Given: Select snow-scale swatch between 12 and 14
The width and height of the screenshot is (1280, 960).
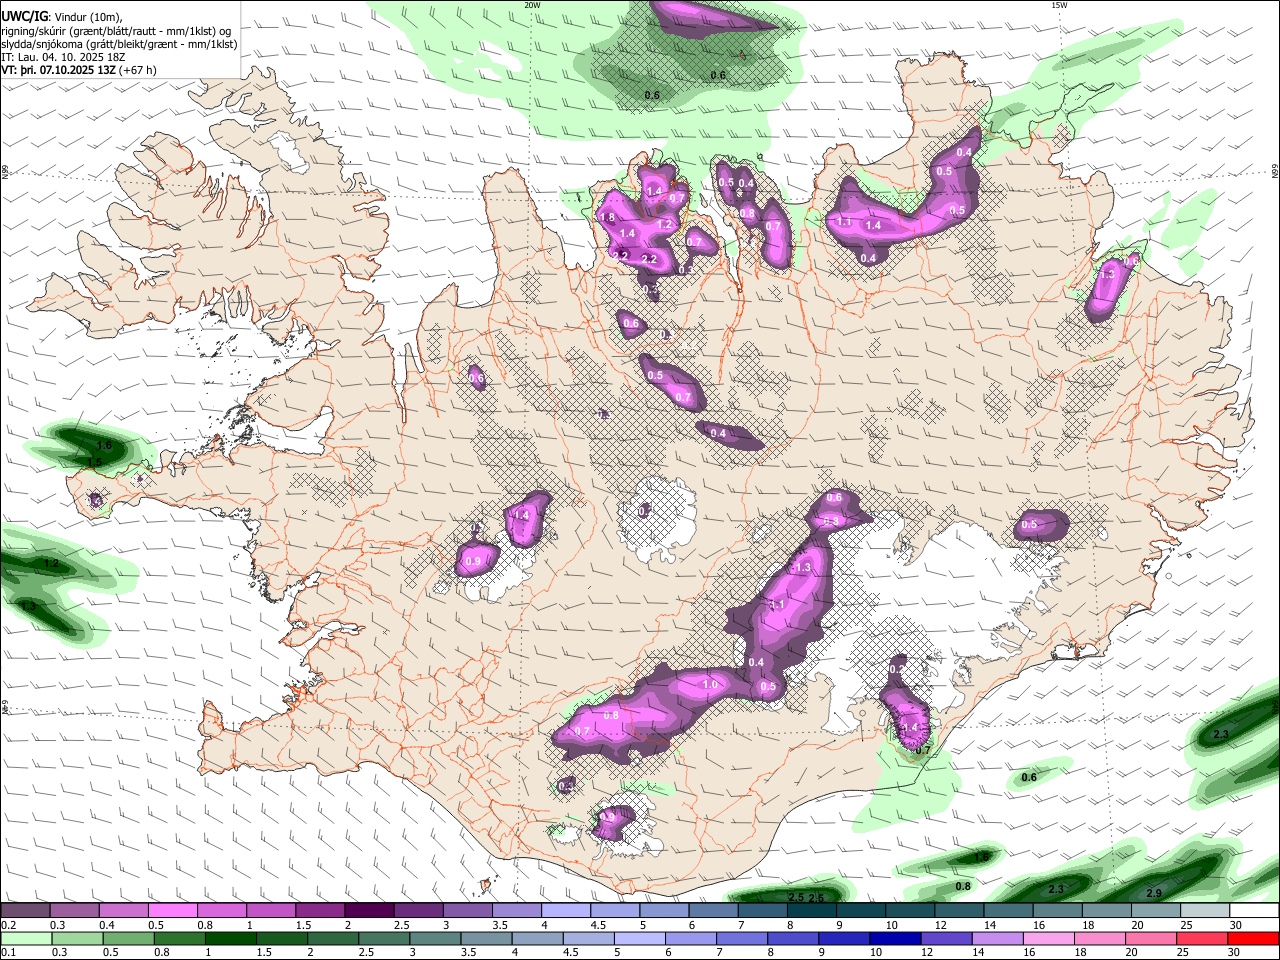Looking at the screenshot, I should click(x=959, y=911).
